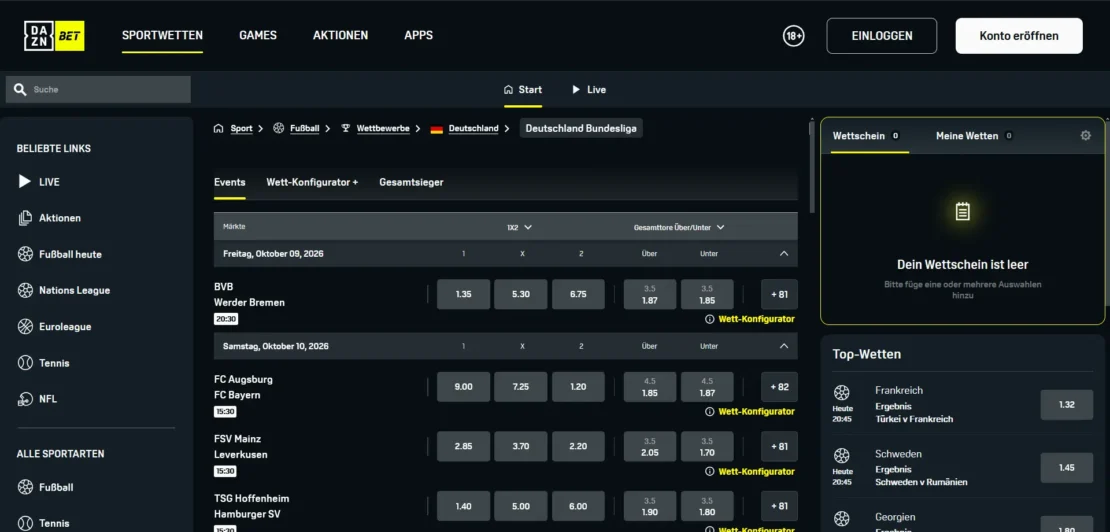
Task: Select Werder Bremen win odds 6.75
Action: click(x=578, y=294)
